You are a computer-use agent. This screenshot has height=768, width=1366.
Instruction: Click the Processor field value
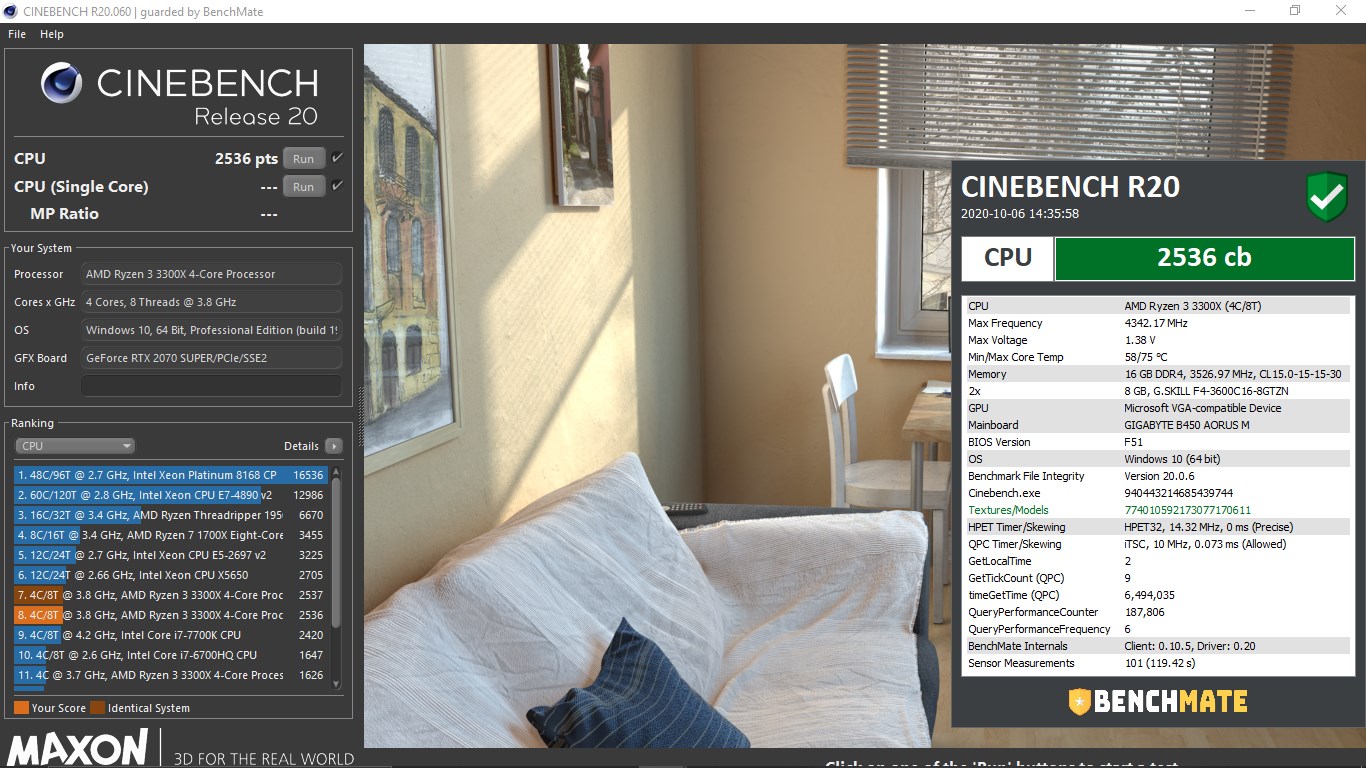pyautogui.click(x=211, y=274)
